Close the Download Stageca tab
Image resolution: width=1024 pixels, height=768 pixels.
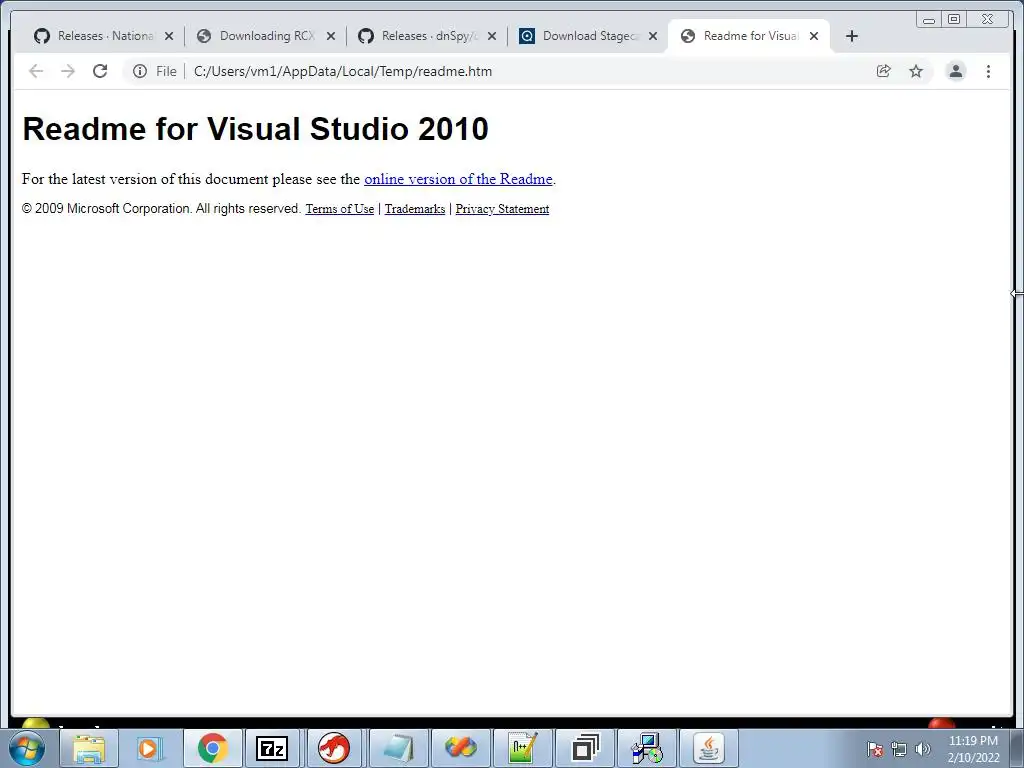652,36
